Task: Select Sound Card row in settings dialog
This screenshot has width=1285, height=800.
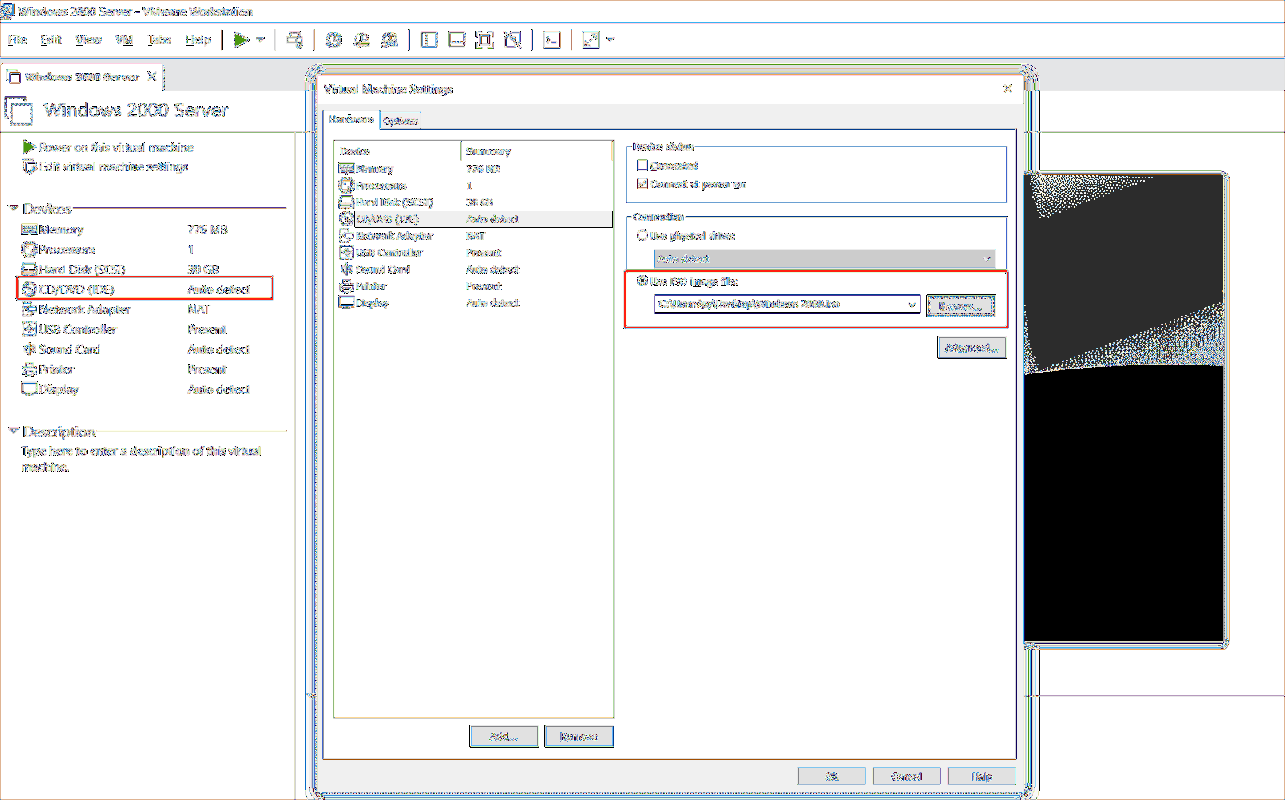Action: click(474, 270)
